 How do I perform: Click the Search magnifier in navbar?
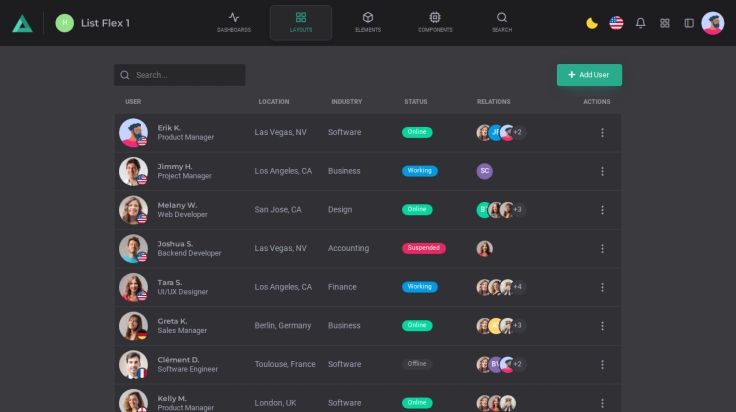[502, 22]
